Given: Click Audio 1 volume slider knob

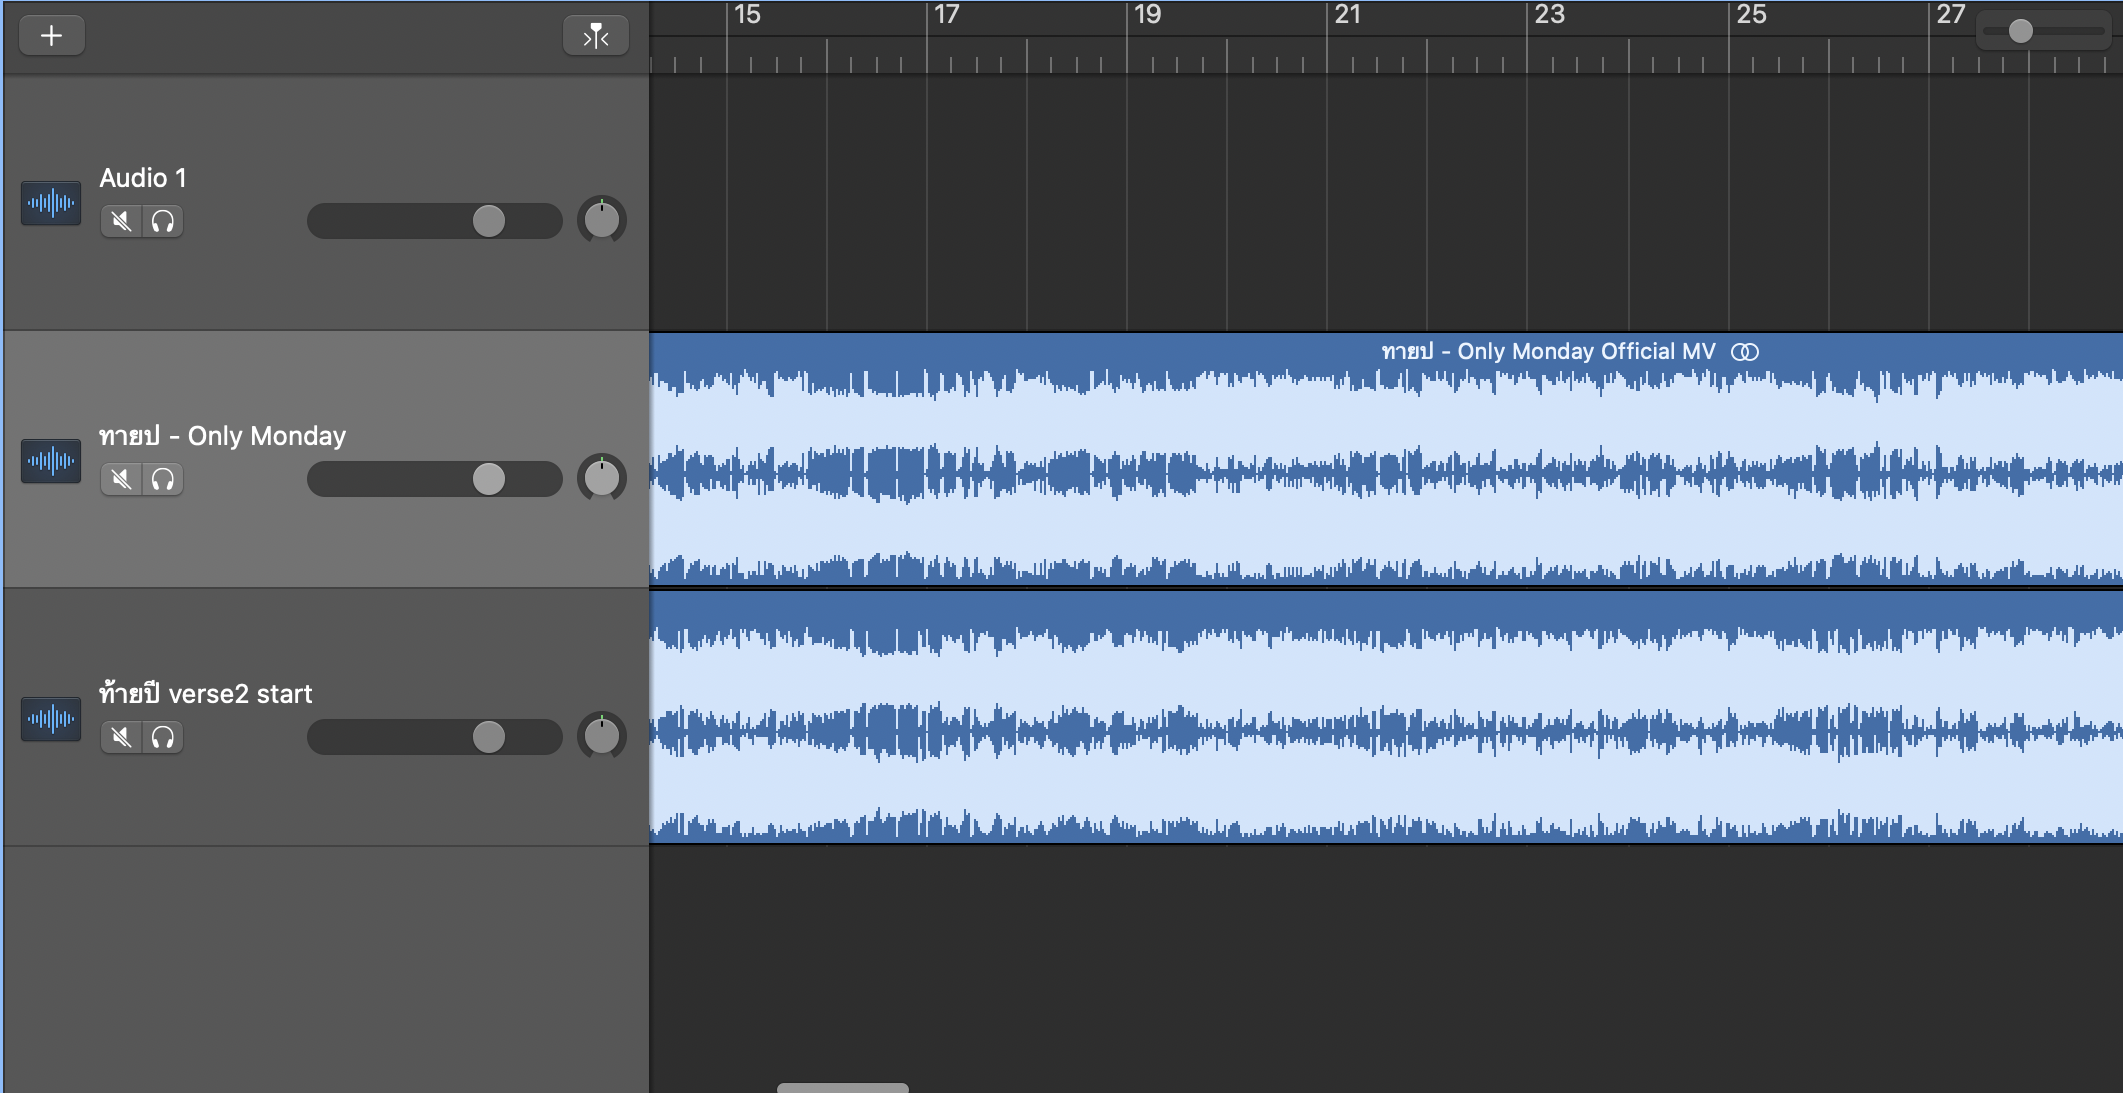Looking at the screenshot, I should click(489, 221).
